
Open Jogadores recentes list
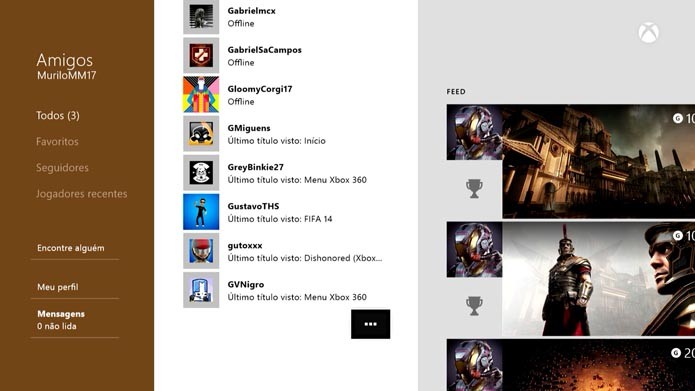[82, 194]
